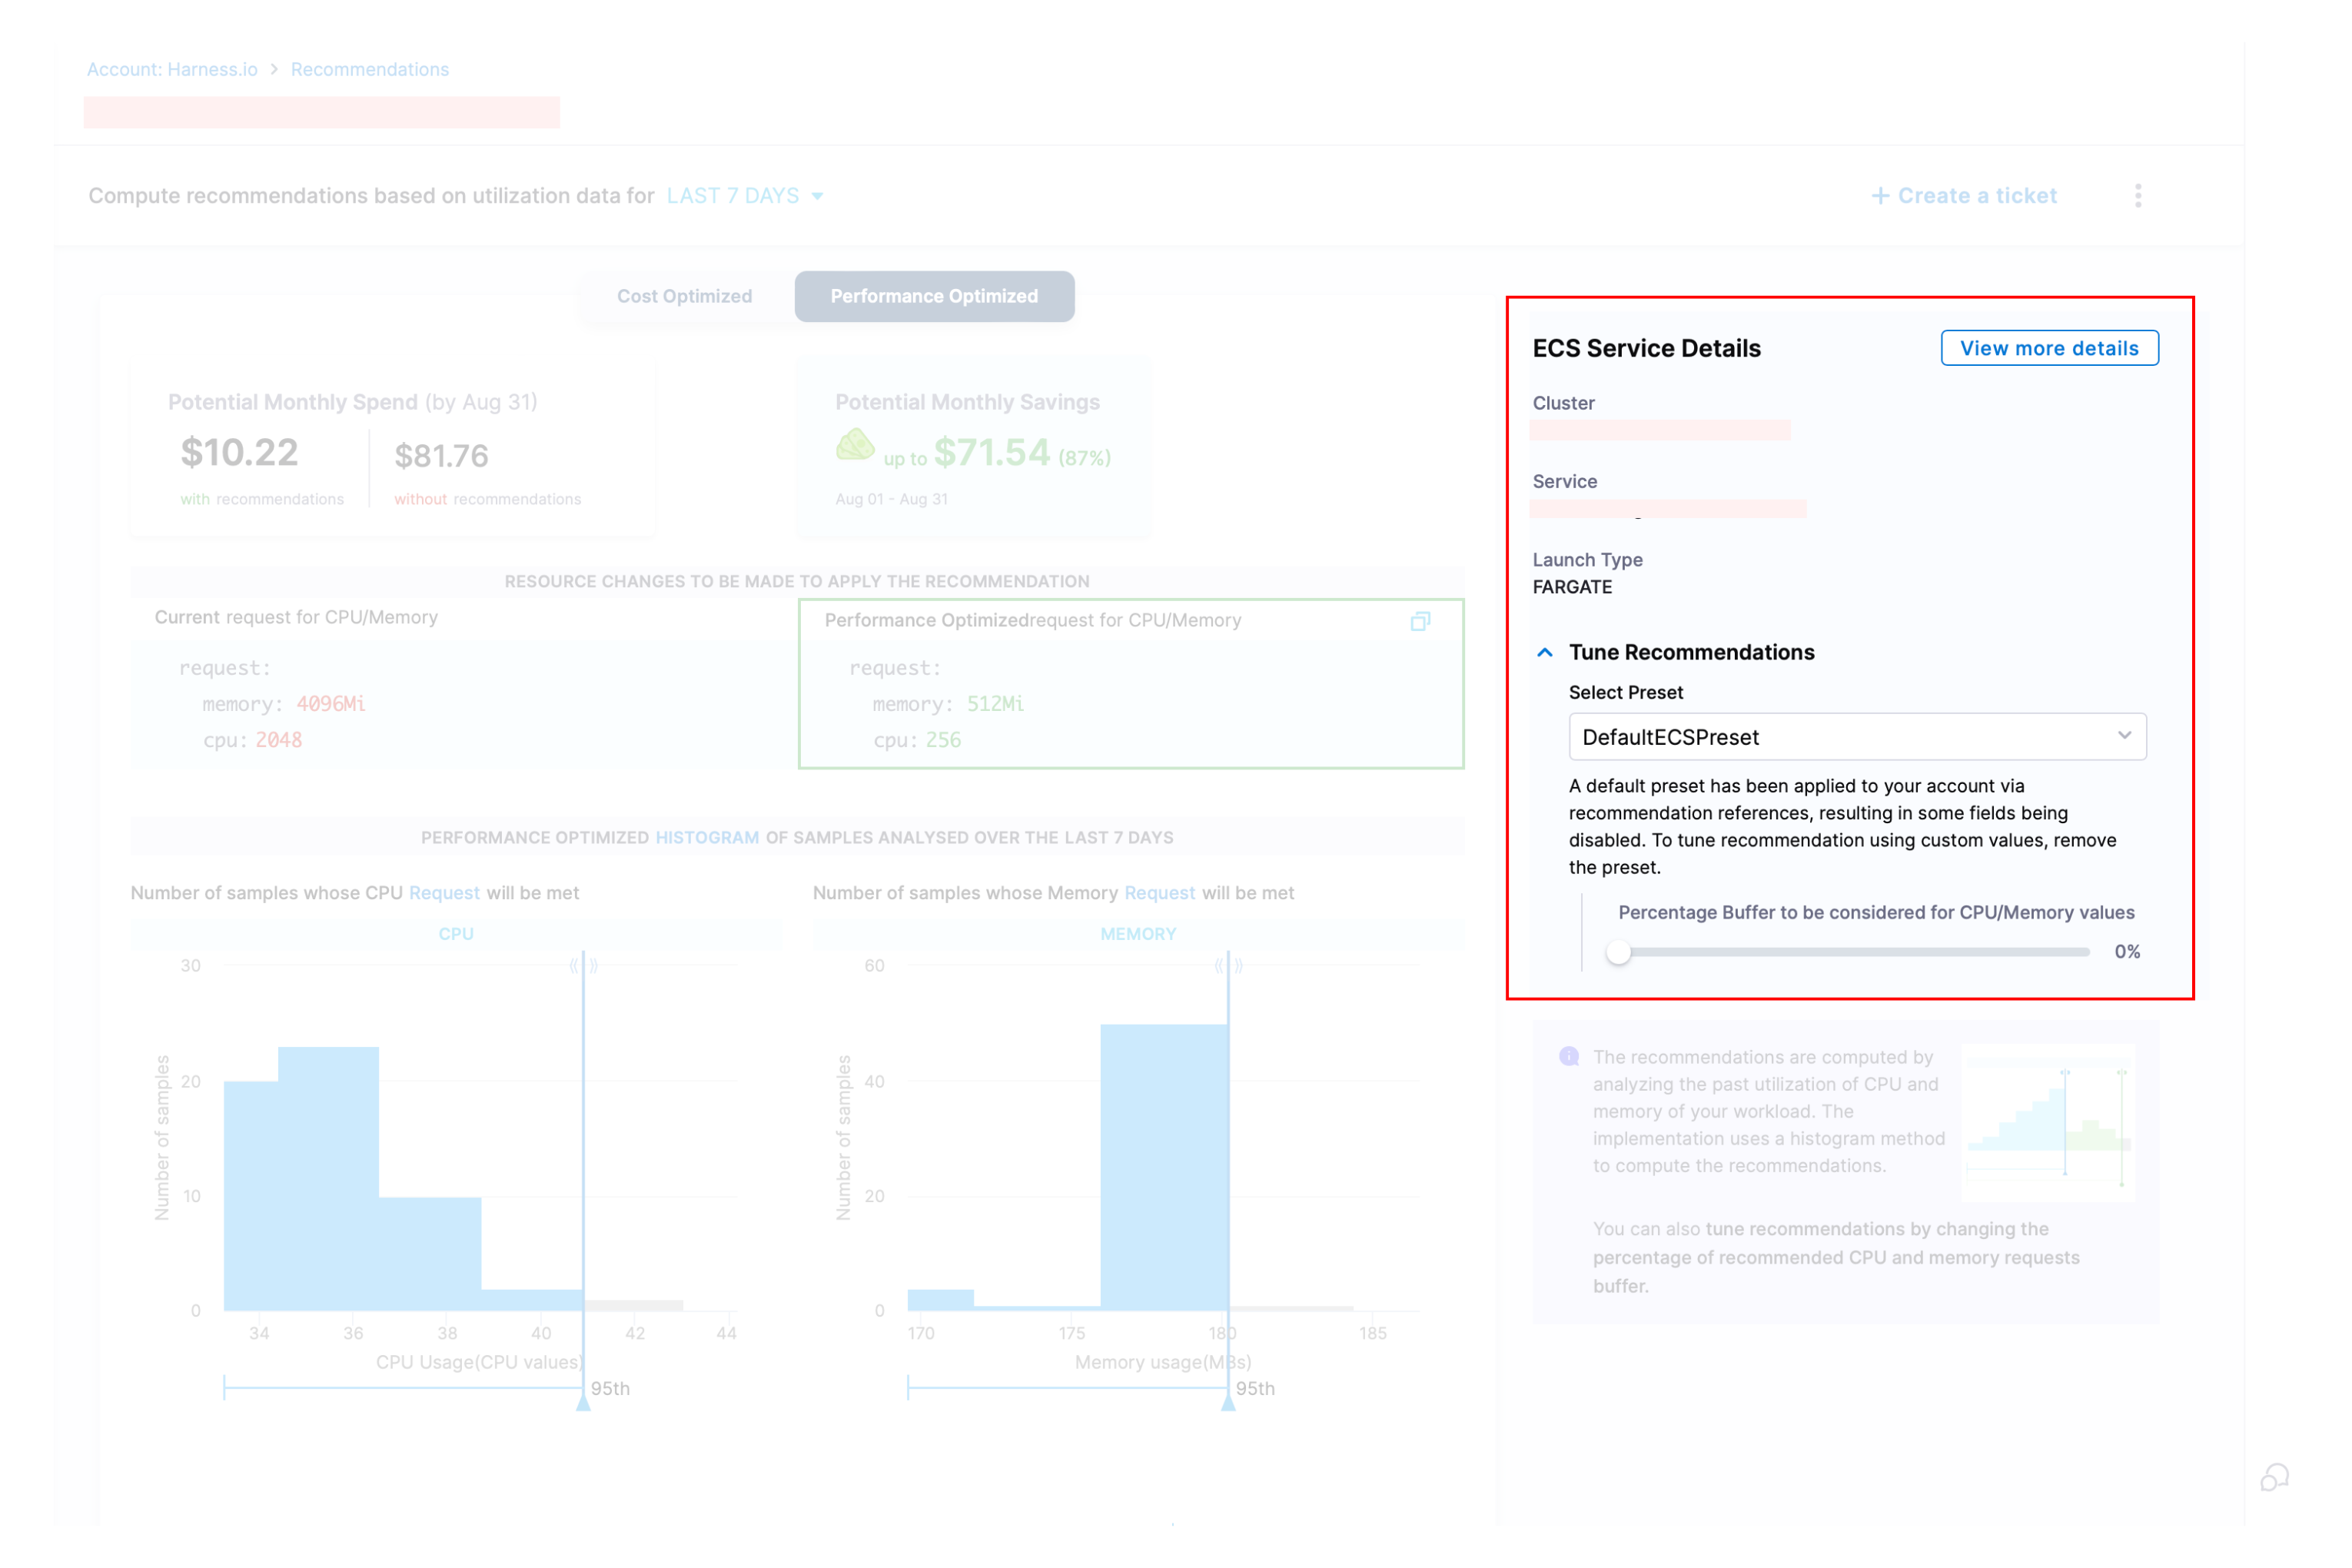The image size is (2352, 1568).
Task: Click the View more details button
Action: click(x=2049, y=348)
